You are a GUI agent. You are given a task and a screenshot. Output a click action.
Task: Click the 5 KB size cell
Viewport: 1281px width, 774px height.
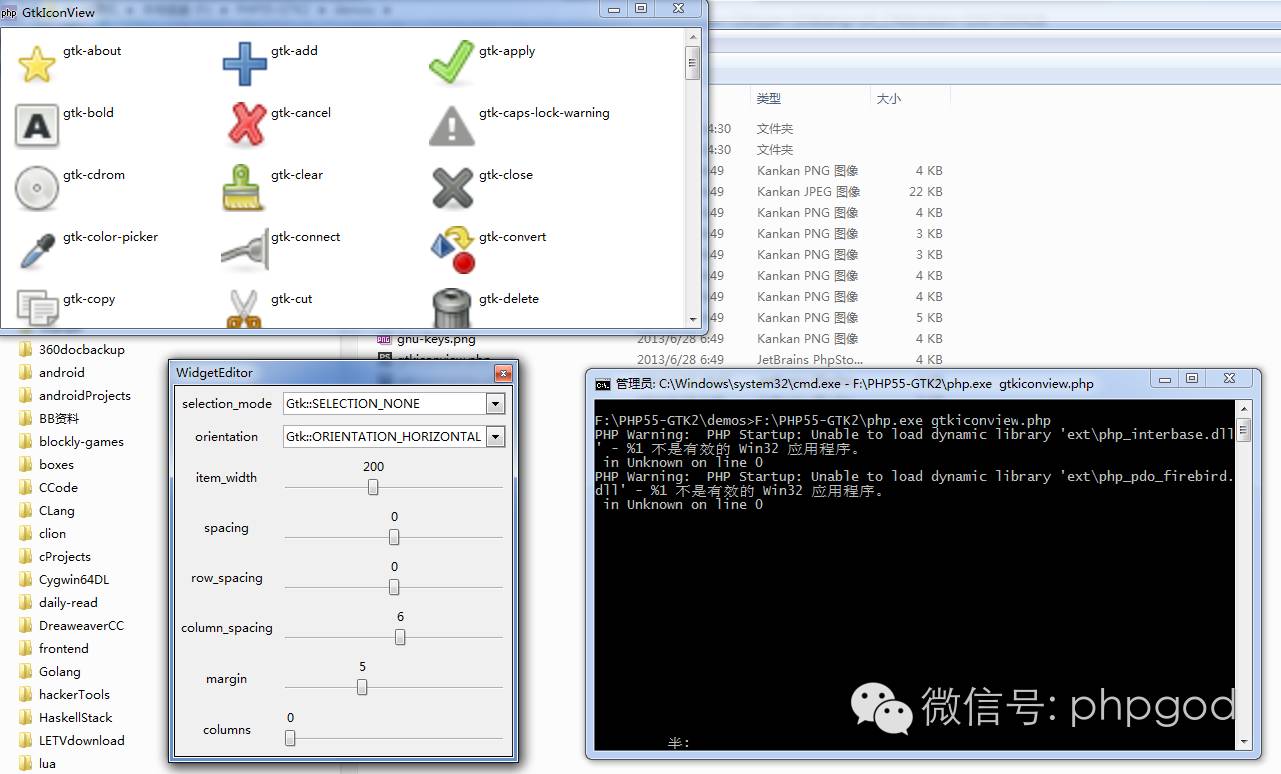929,318
